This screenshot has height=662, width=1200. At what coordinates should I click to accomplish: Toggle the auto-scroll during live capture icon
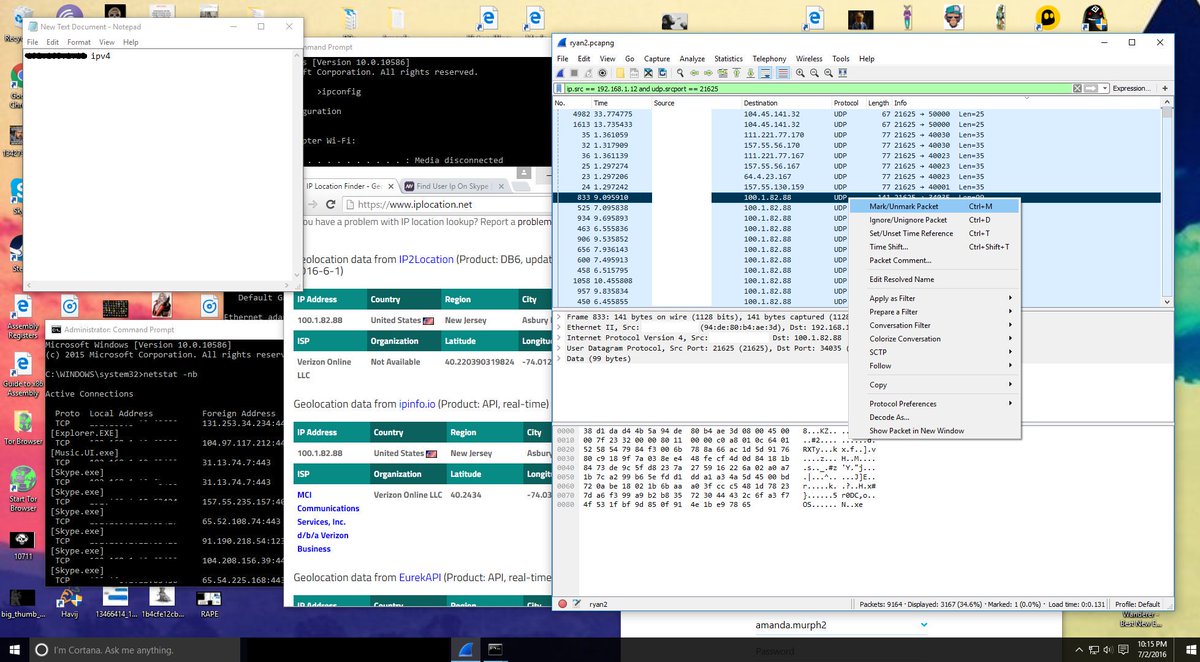tap(765, 73)
